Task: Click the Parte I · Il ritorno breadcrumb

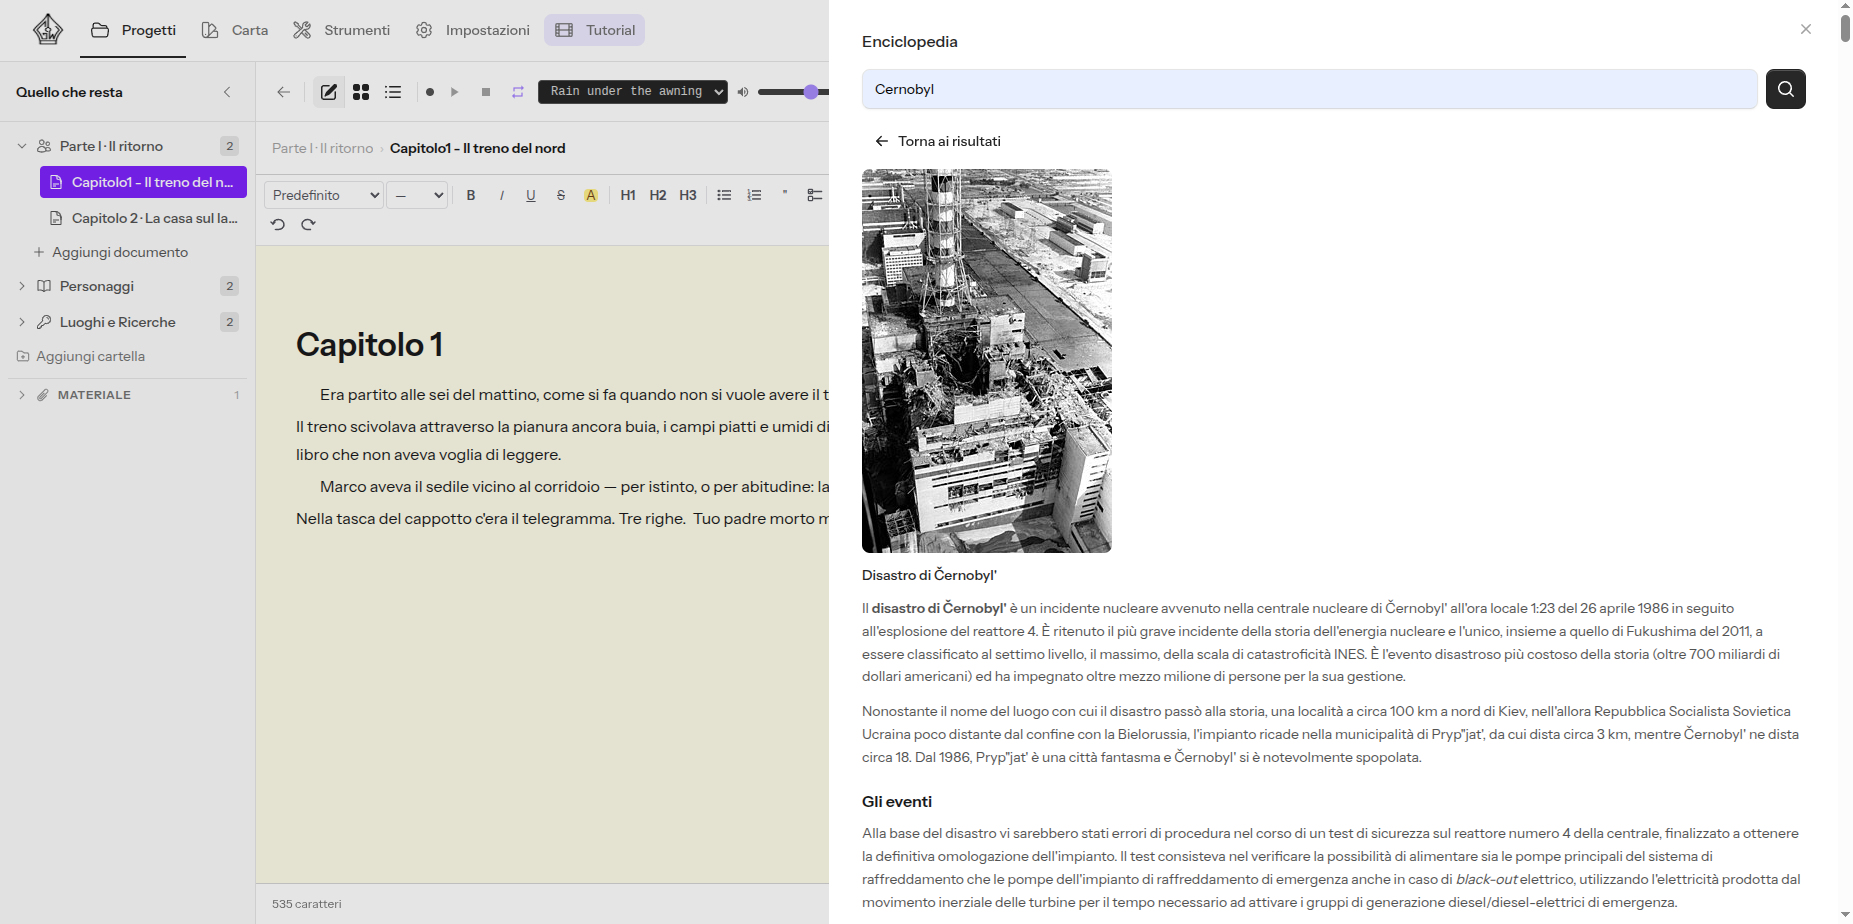Action: [322, 148]
